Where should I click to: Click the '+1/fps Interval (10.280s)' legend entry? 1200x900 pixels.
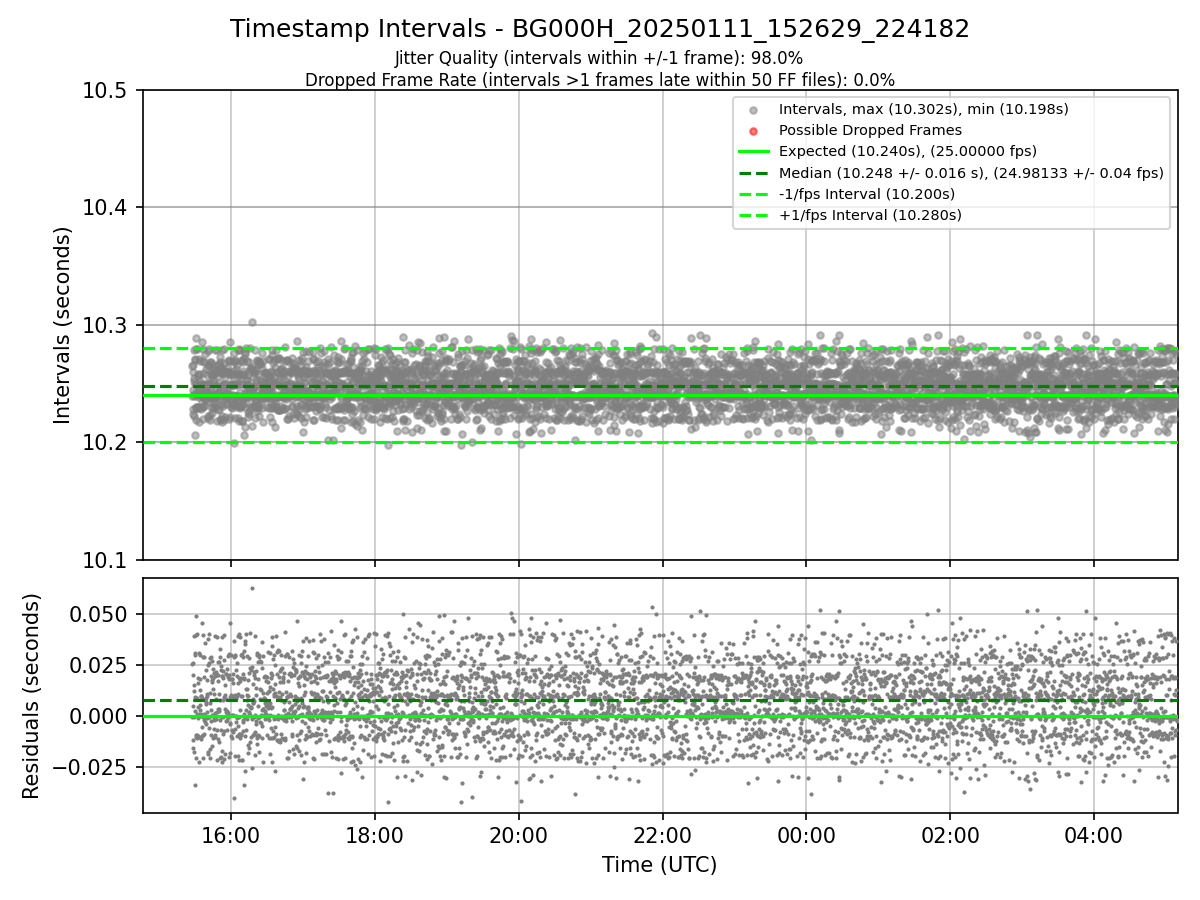[x=870, y=215]
